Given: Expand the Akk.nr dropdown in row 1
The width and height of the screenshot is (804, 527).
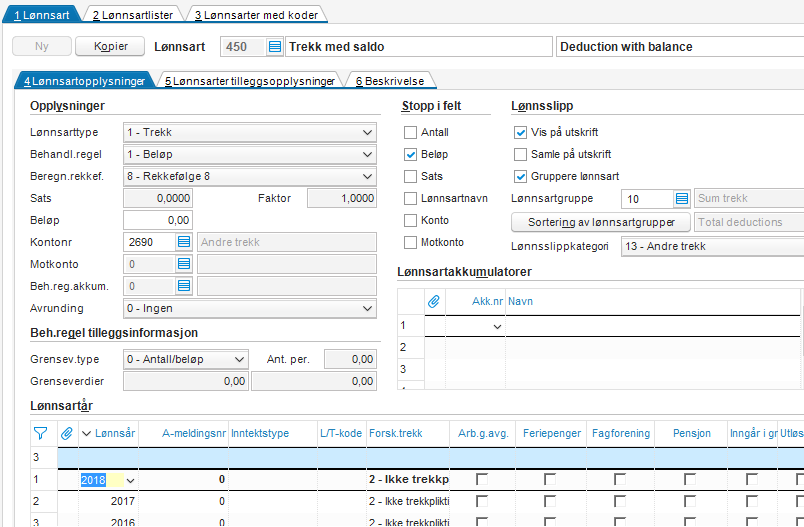Looking at the screenshot, I should click(x=497, y=327).
